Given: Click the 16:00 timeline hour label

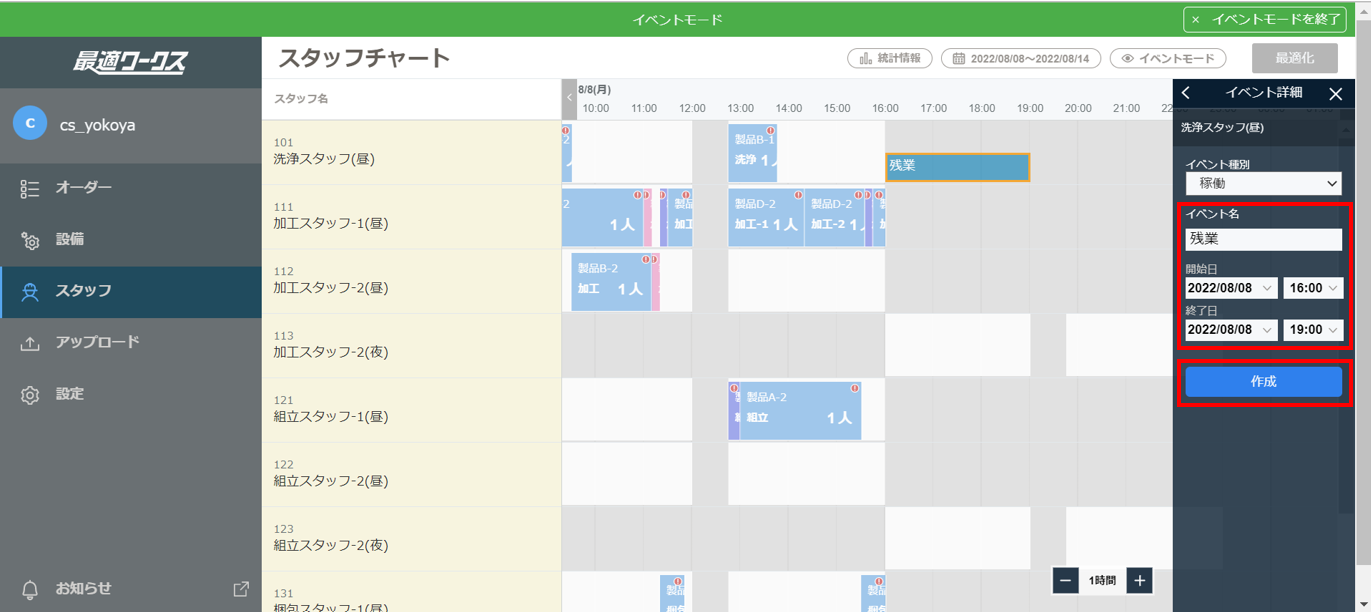Looking at the screenshot, I should [885, 108].
